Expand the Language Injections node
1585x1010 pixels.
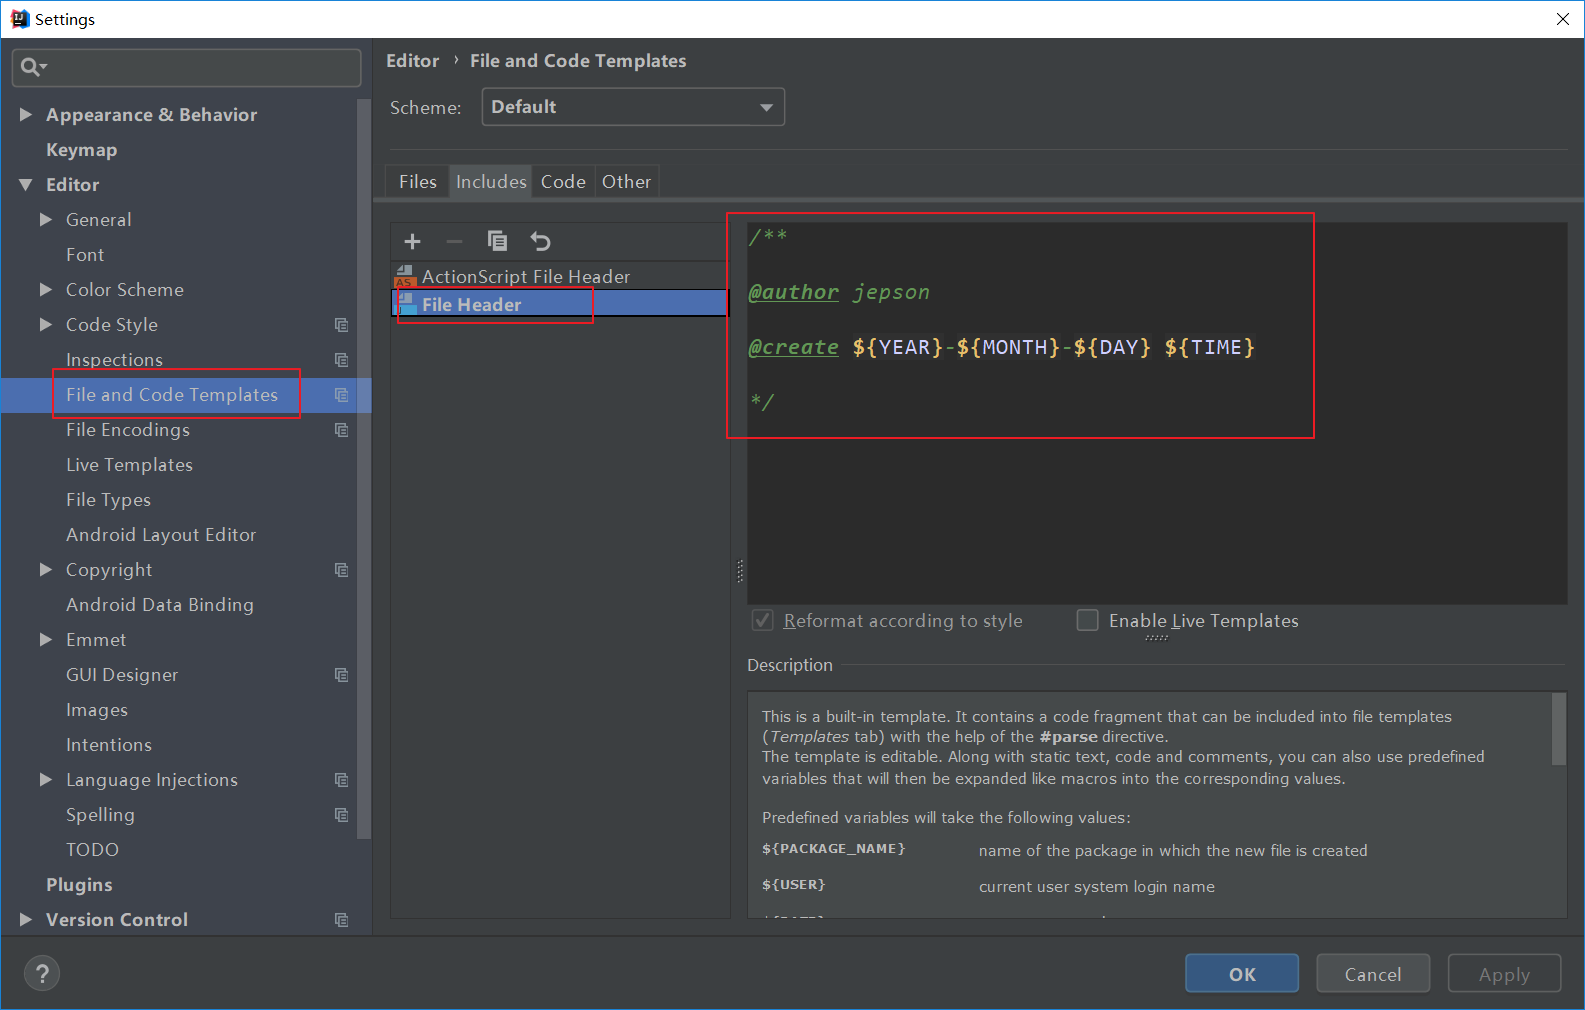(x=46, y=780)
